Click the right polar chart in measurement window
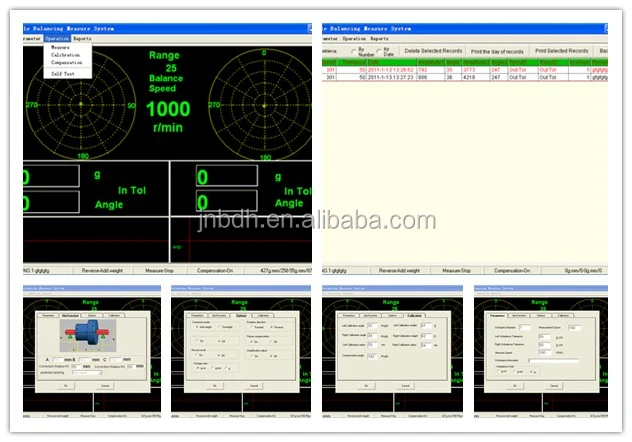632x442 pixels. [x=261, y=105]
